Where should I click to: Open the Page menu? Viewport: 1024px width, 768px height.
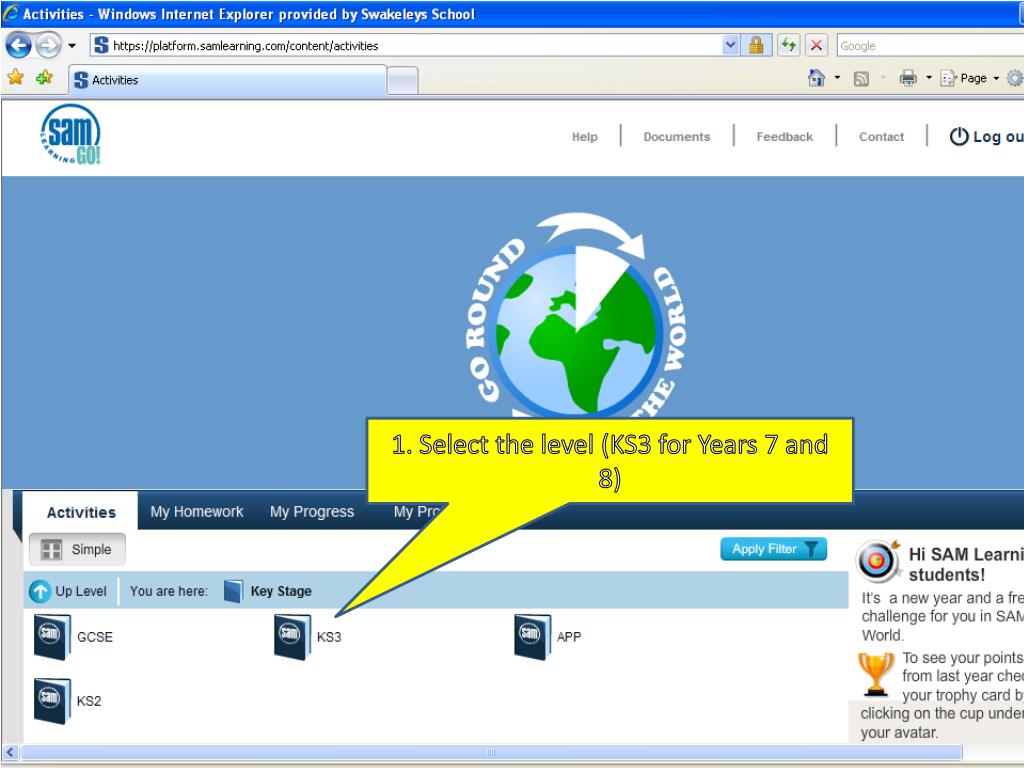[x=970, y=78]
